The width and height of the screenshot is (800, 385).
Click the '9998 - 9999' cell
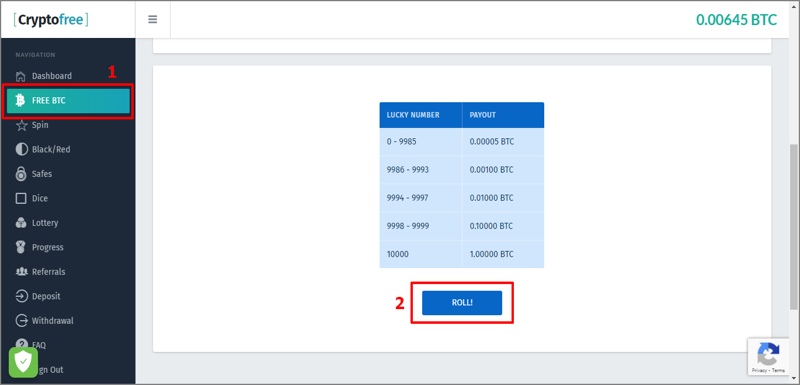coord(420,226)
